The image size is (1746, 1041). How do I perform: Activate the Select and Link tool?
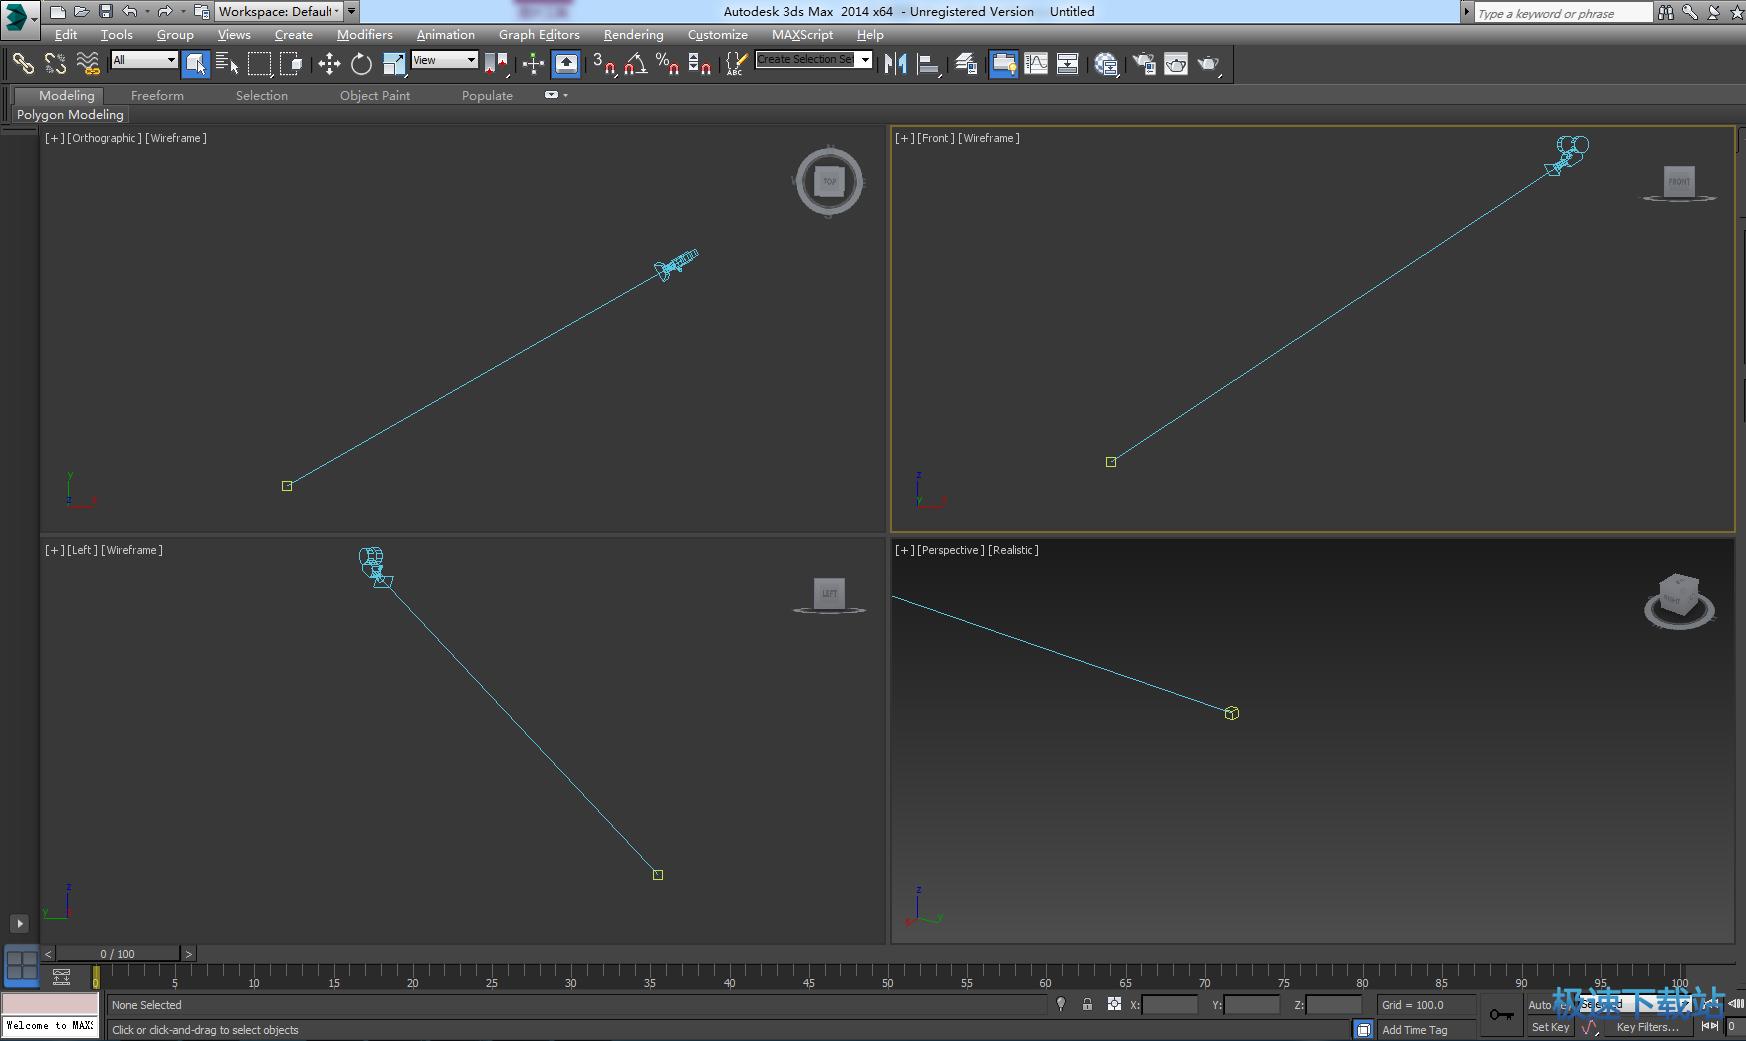(x=23, y=64)
